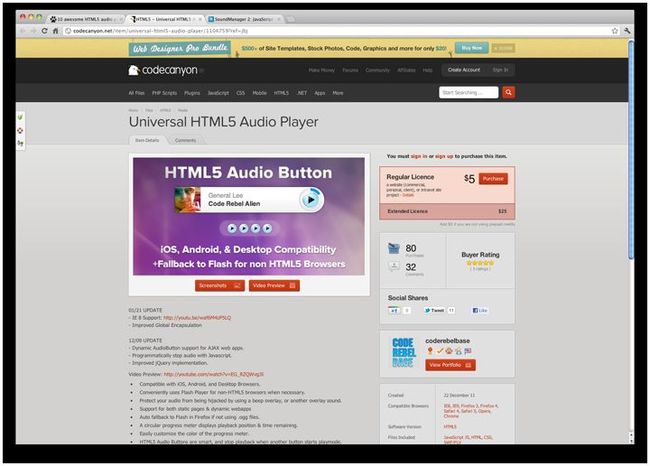
Task: Open the .NET category menu
Action: [302, 93]
